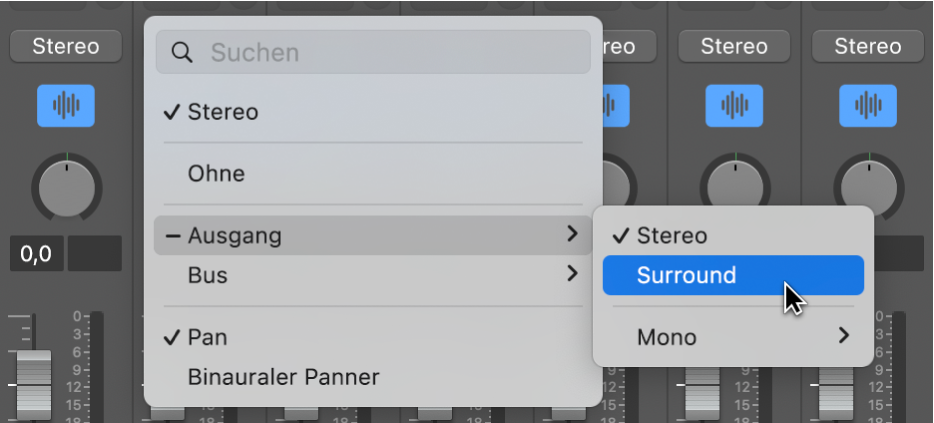This screenshot has width=934, height=423.
Task: Expand the Mono submenu arrow
Action: (843, 336)
